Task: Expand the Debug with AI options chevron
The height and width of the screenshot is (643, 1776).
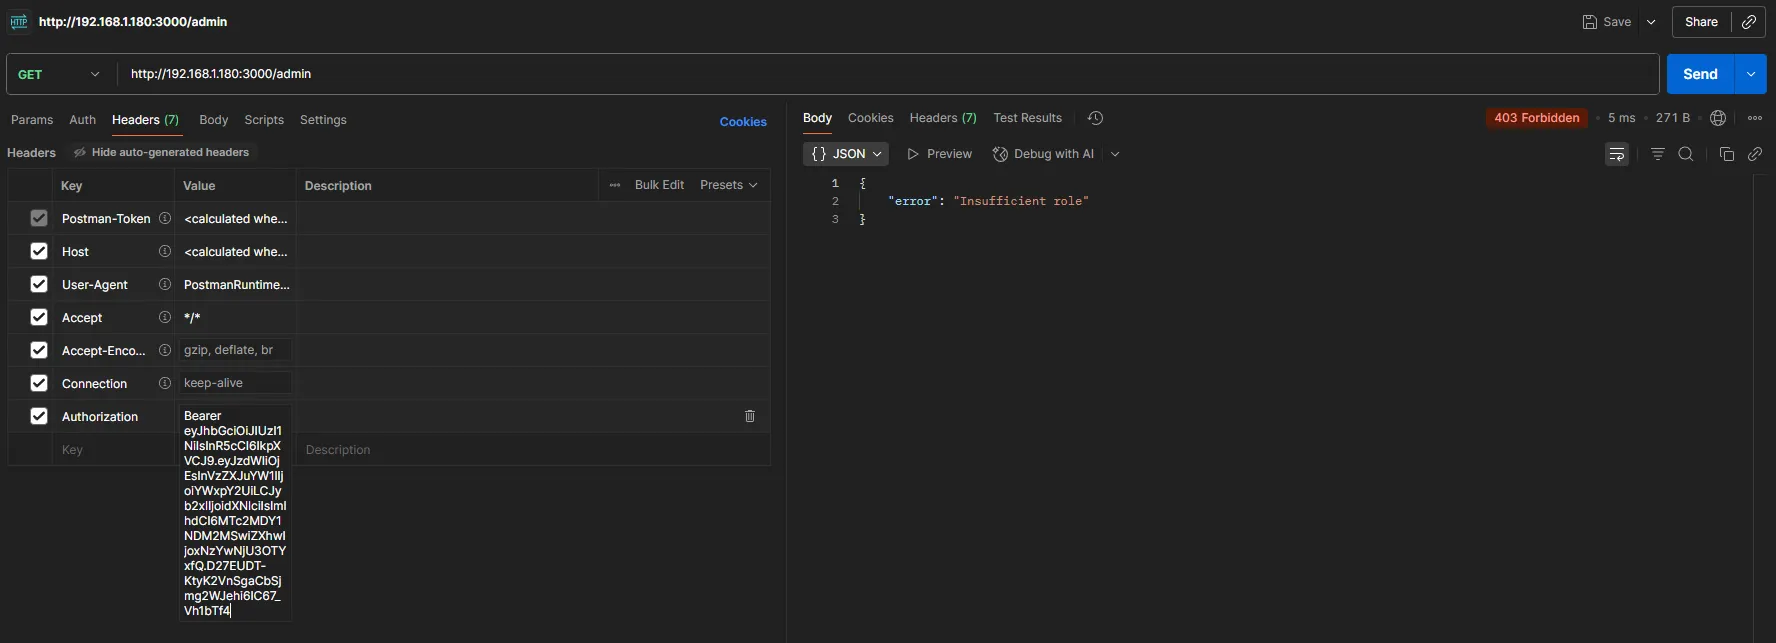Action: (x=1115, y=154)
